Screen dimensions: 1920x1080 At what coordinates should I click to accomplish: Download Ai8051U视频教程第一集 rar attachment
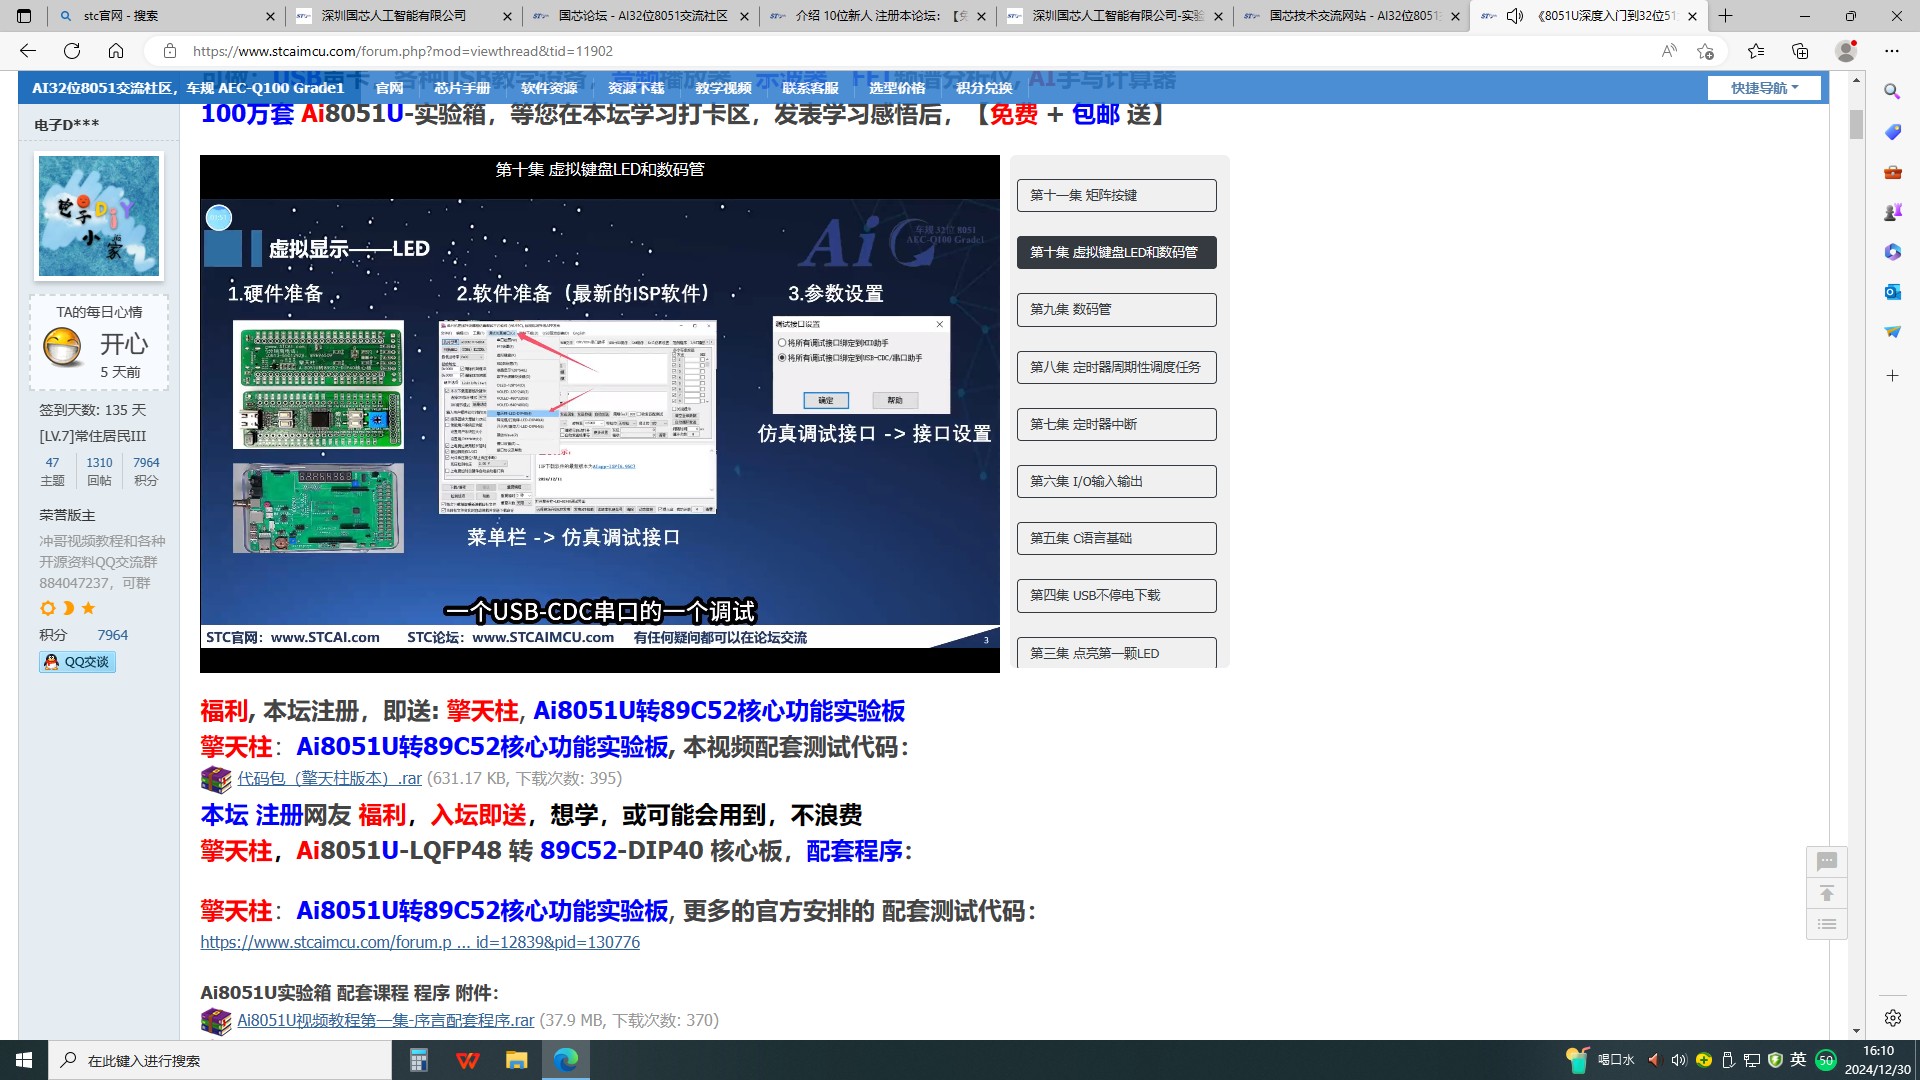(x=385, y=1020)
